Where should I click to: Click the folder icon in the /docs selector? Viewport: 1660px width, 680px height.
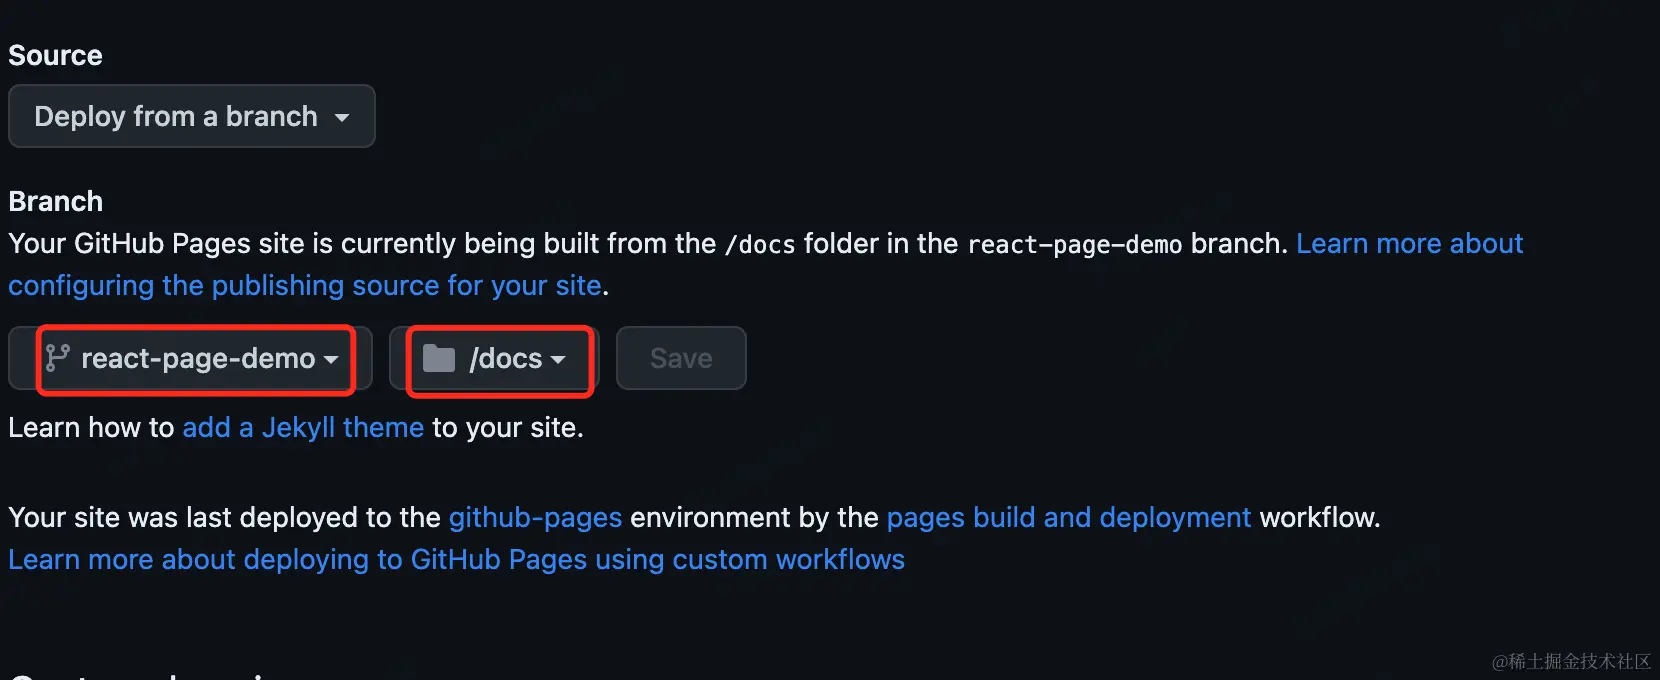click(439, 358)
